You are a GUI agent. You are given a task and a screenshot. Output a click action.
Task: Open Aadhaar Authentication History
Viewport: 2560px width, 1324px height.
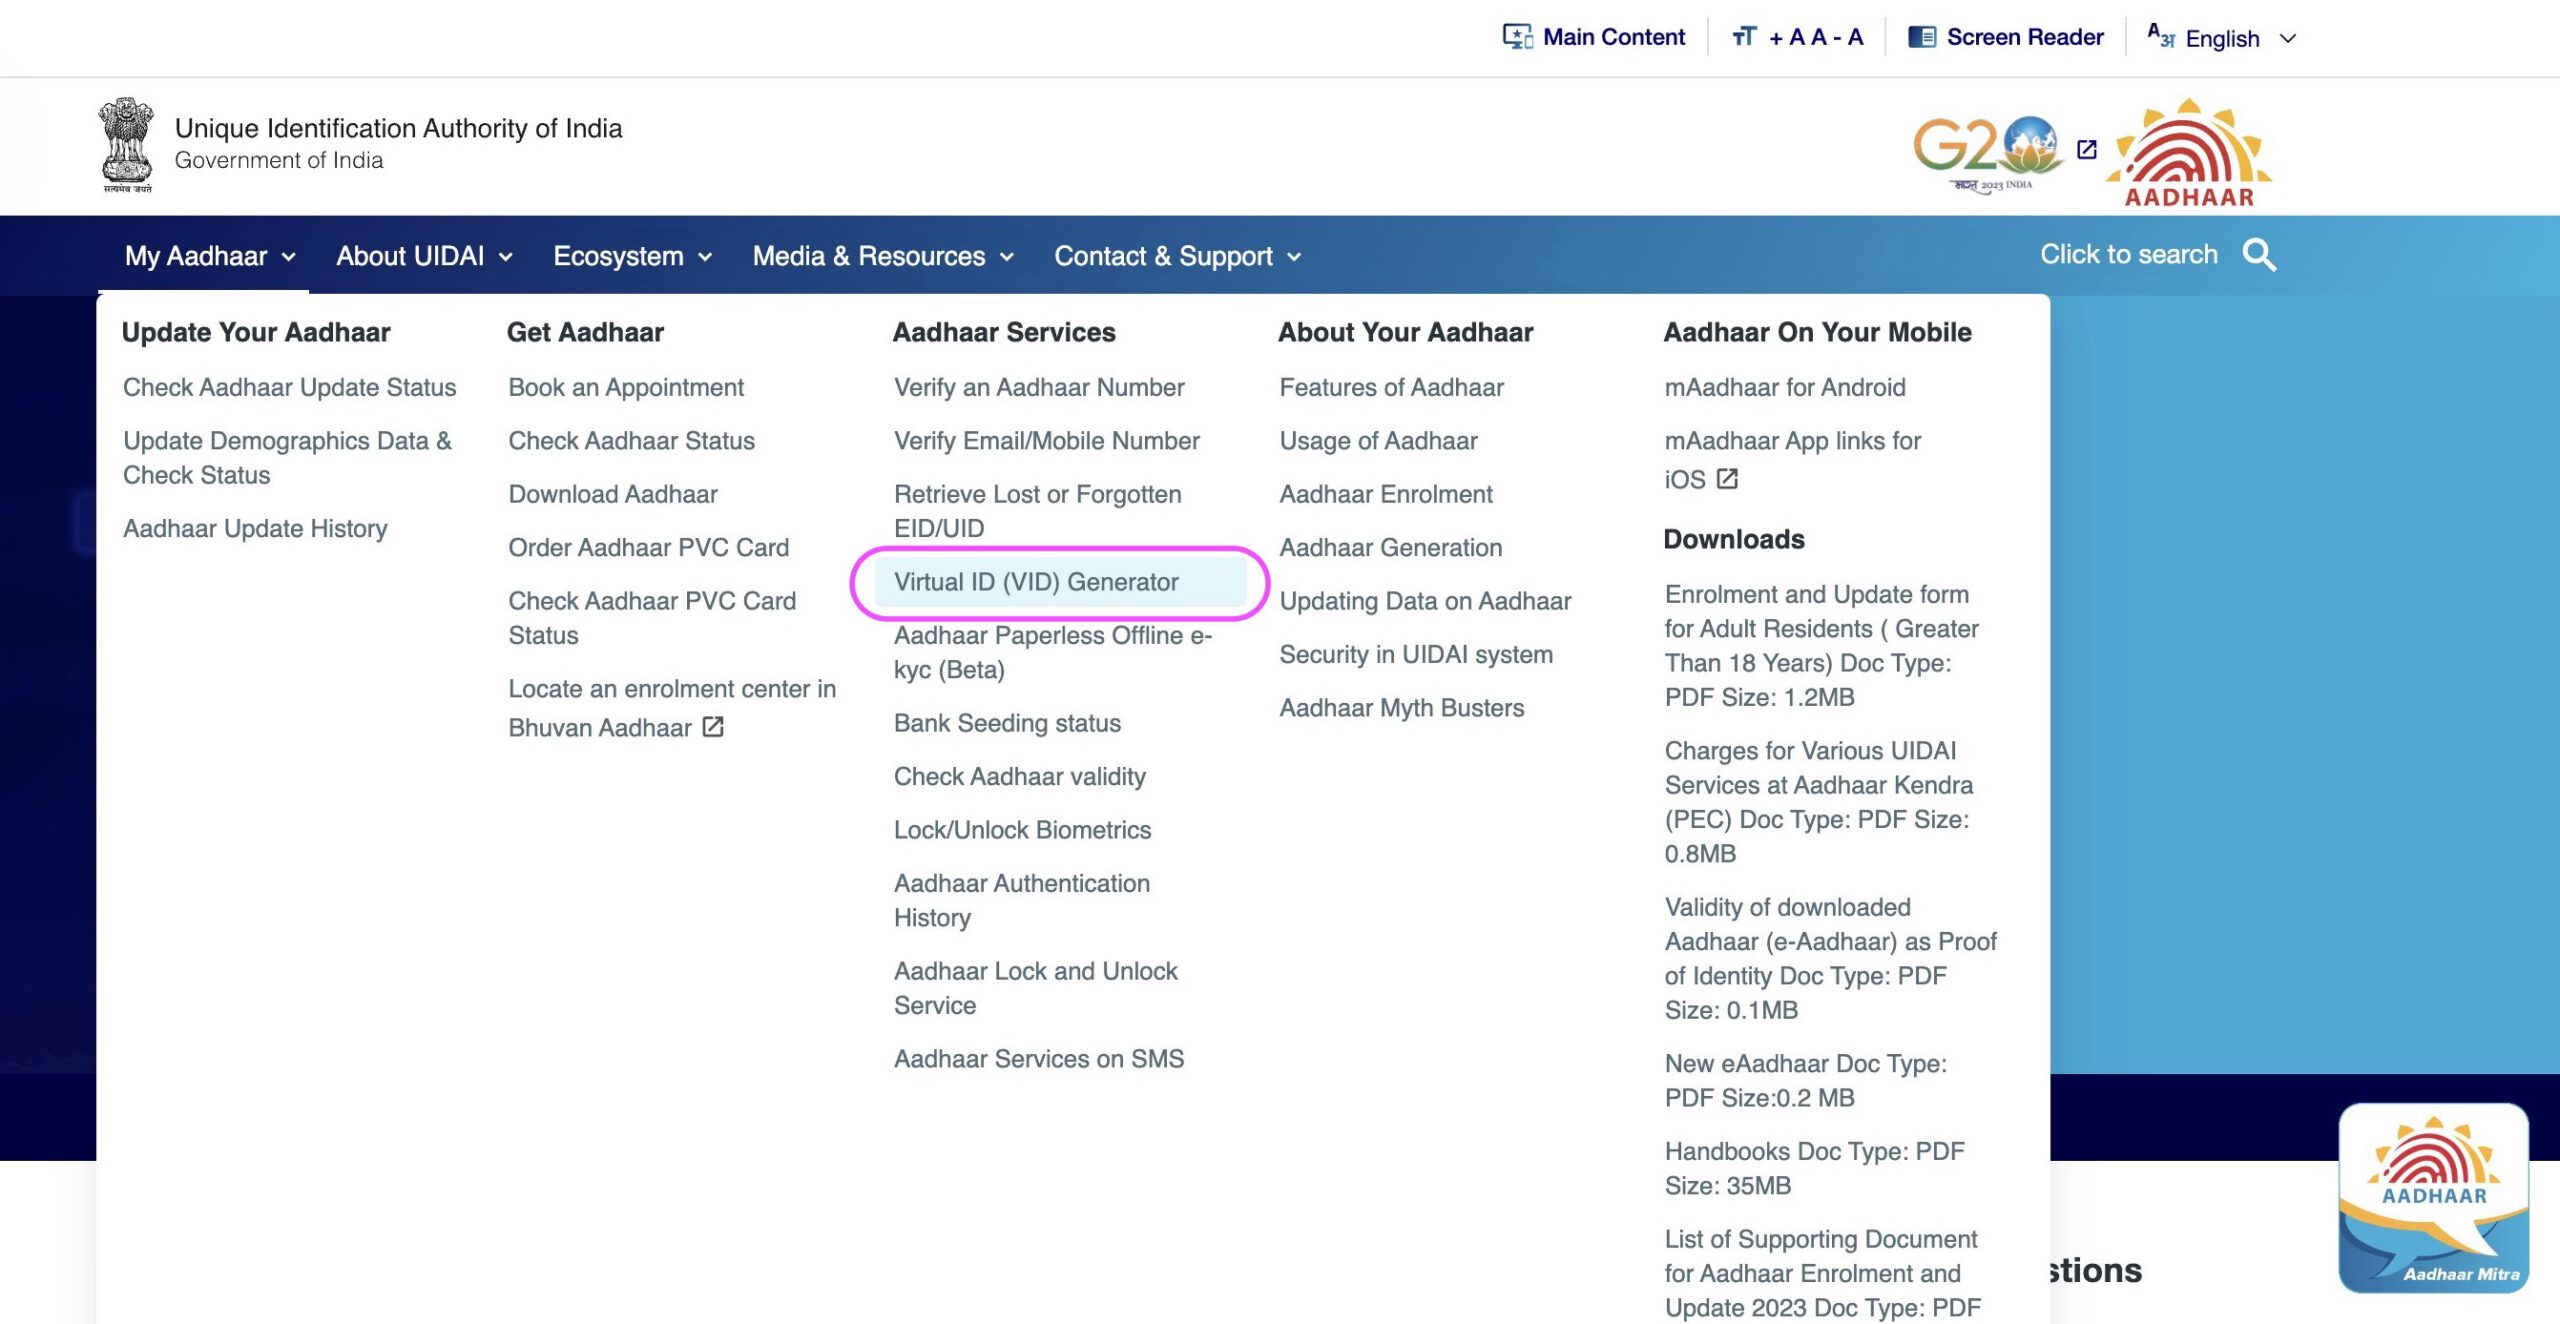pyautogui.click(x=1022, y=900)
